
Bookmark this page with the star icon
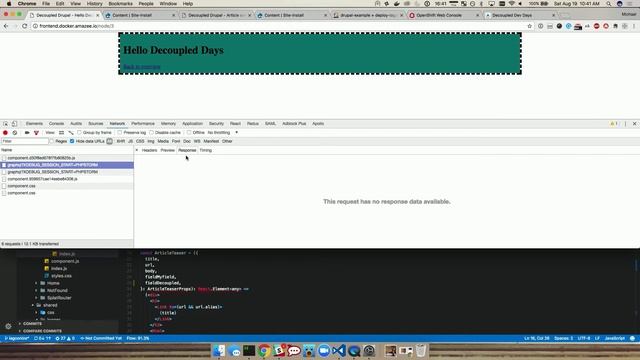[x=530, y=26]
